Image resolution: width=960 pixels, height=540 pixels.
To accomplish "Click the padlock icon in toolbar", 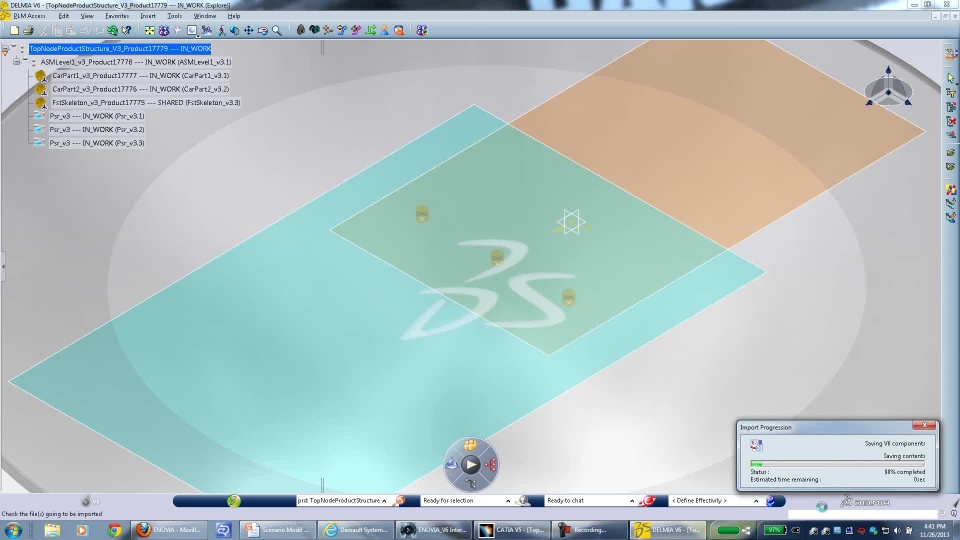I will click(300, 29).
